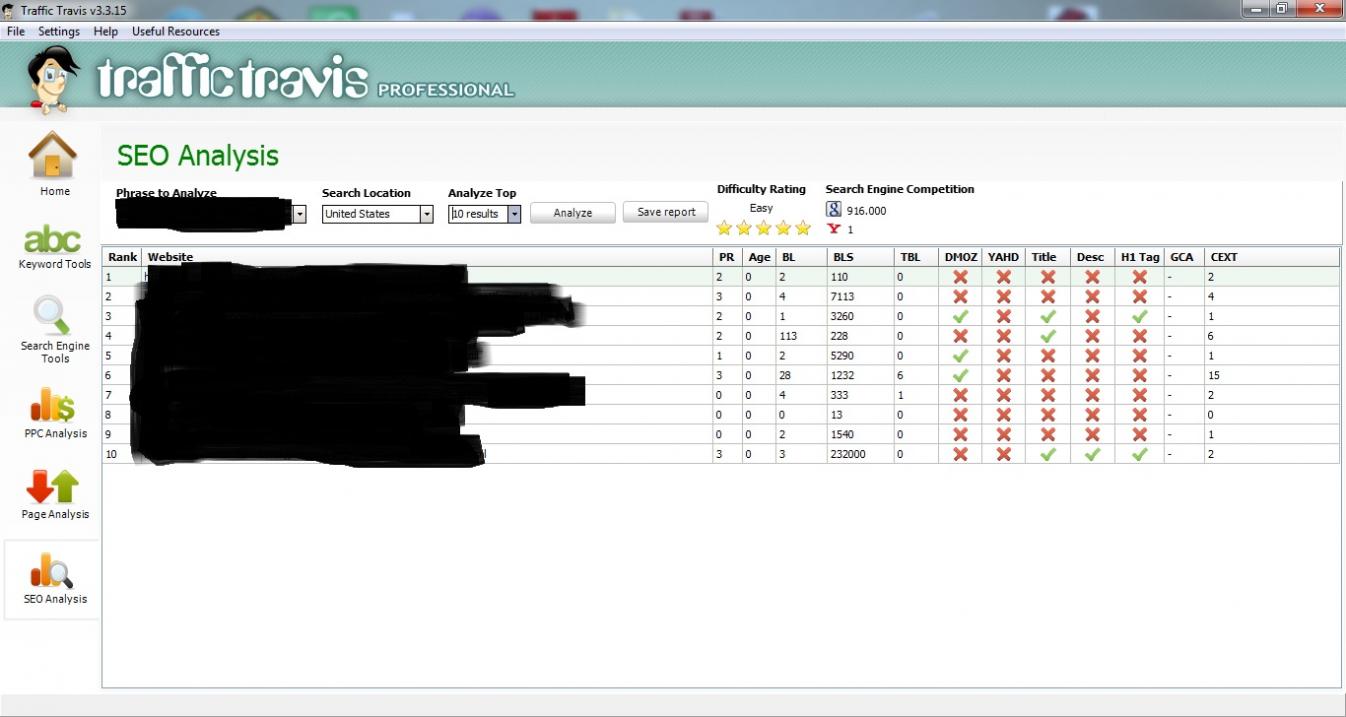
Task: Click the CEXT value 15
Action: click(1214, 375)
